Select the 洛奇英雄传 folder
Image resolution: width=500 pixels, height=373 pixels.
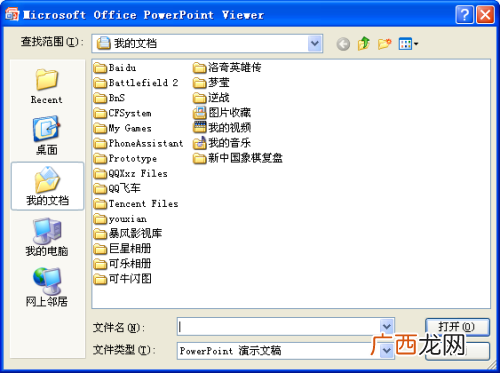227,68
